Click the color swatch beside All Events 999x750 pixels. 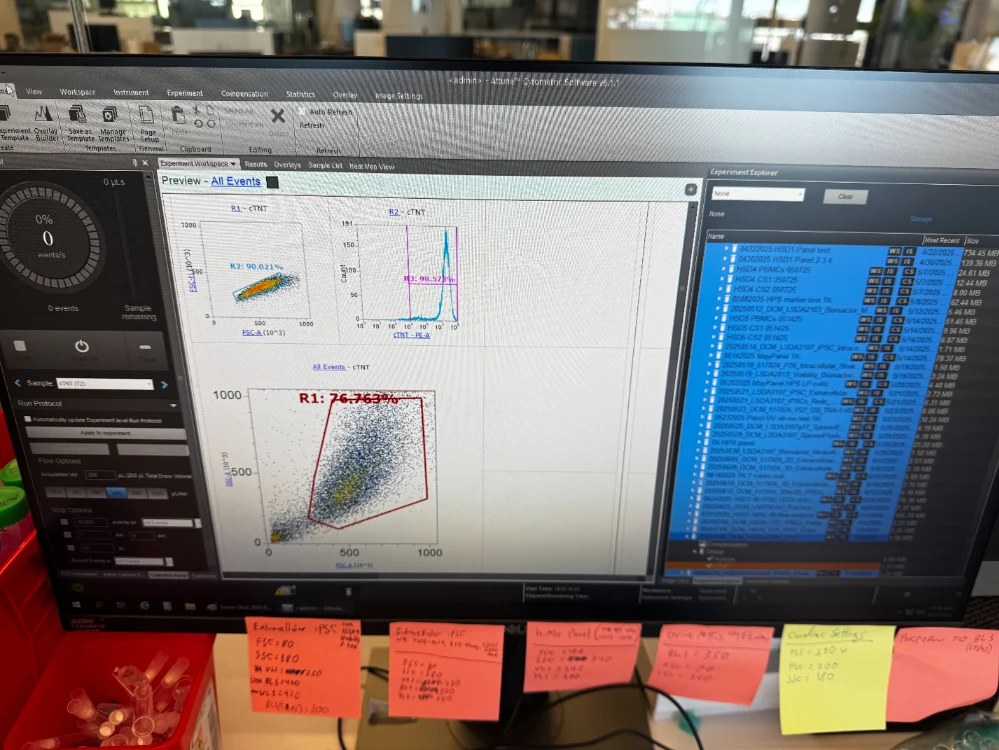click(x=271, y=181)
